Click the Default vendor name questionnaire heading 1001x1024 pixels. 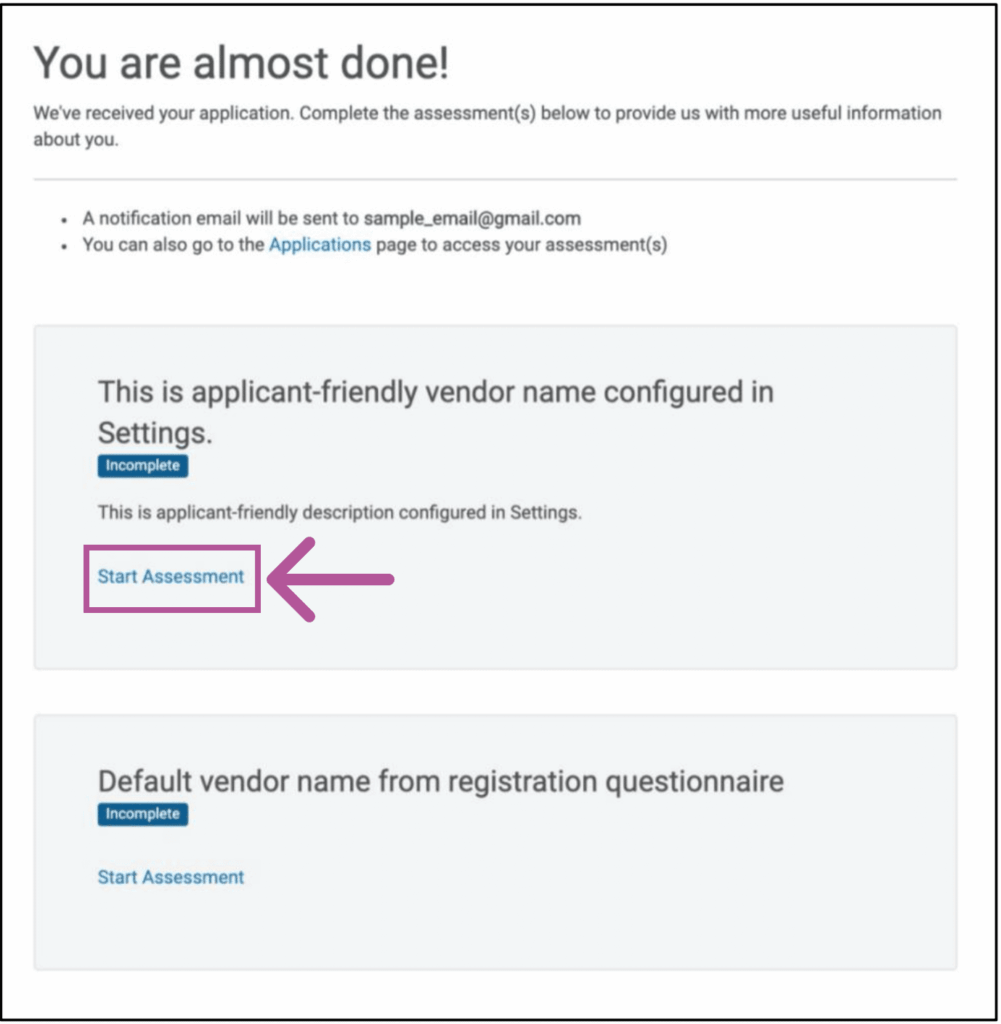pos(440,781)
